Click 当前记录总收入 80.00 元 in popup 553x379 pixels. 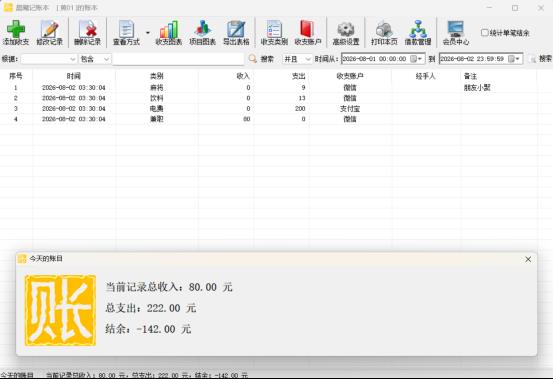pyautogui.click(x=169, y=287)
